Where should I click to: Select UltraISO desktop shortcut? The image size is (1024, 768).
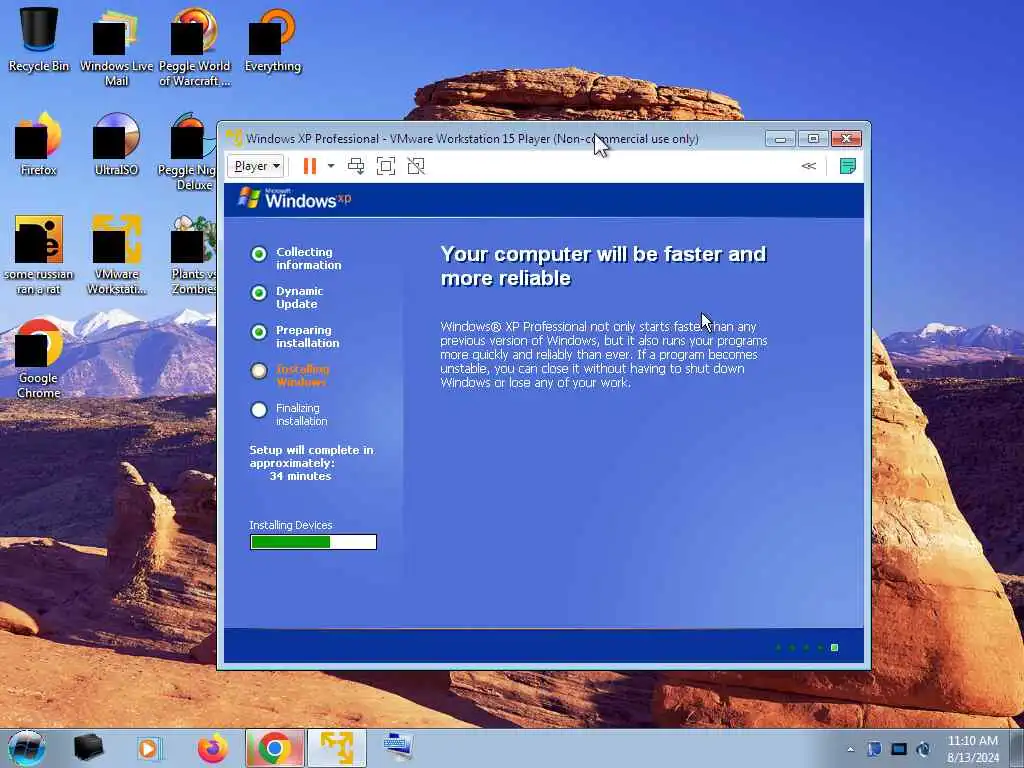pos(116,144)
